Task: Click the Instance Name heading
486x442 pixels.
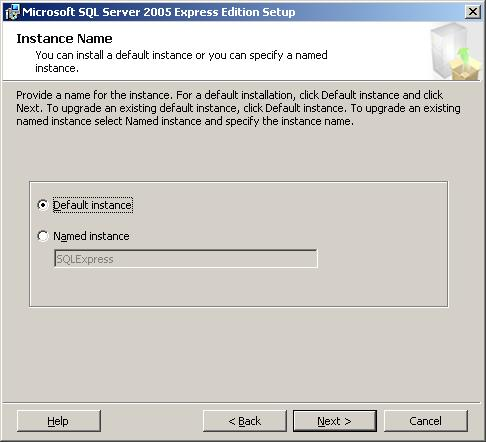Action: 64,39
